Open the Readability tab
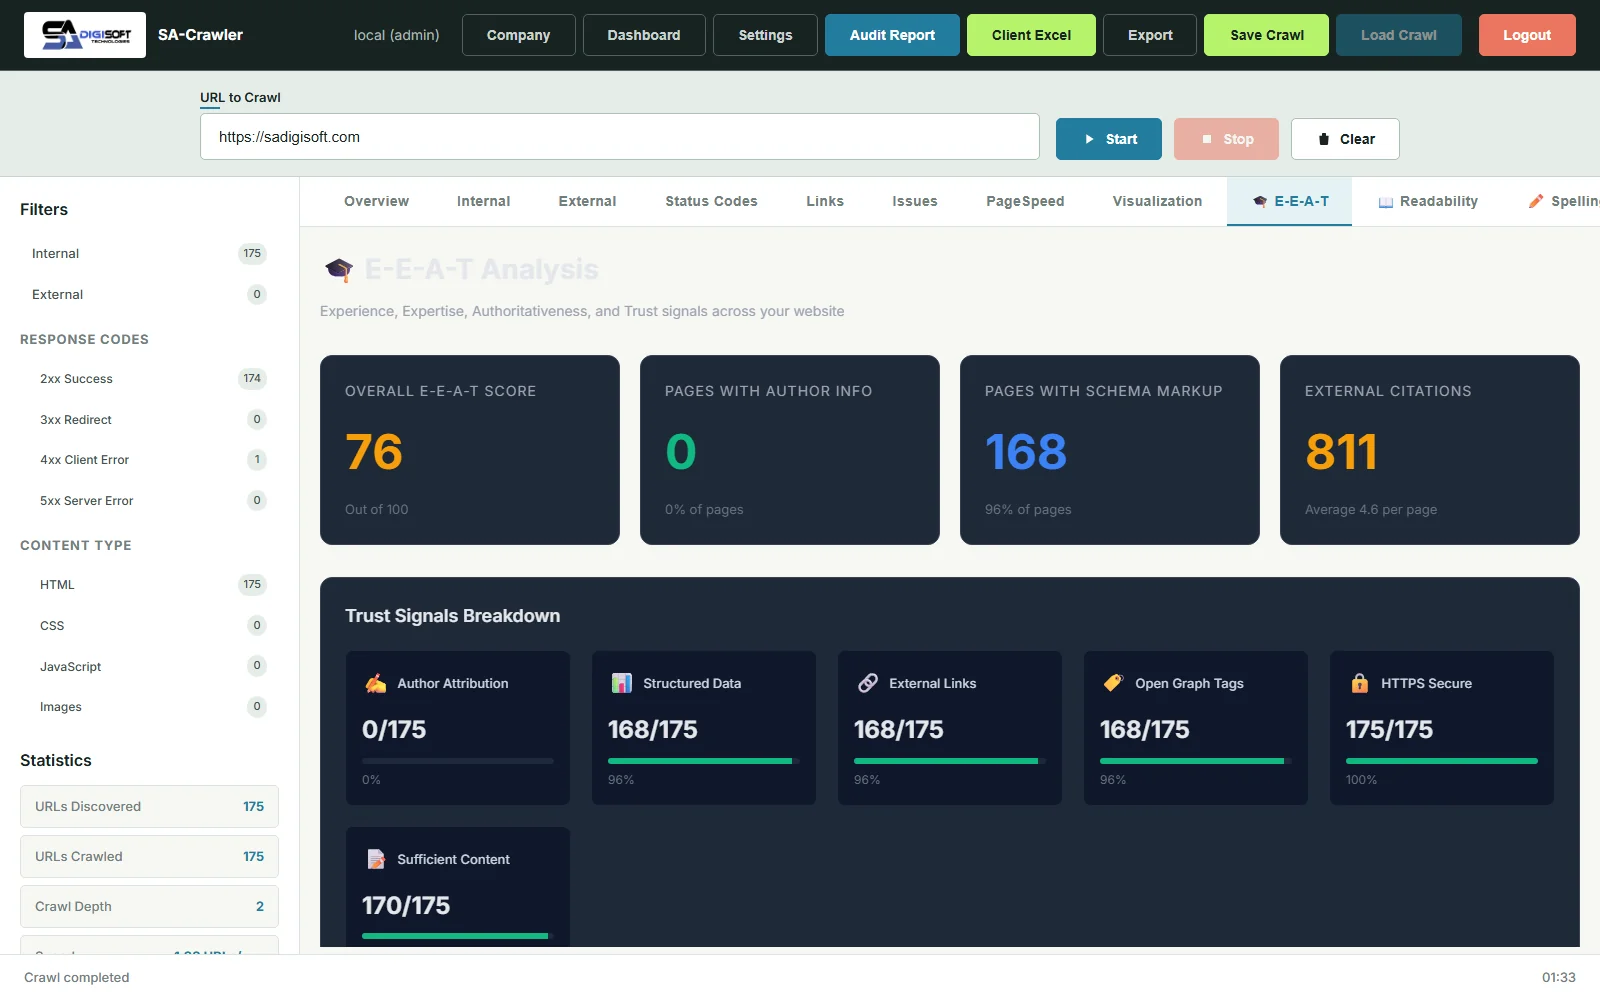This screenshot has width=1600, height=1000. point(1428,201)
